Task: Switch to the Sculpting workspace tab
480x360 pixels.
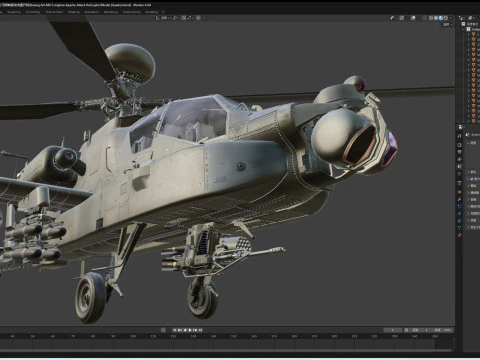Action: pyautogui.click(x=14, y=12)
